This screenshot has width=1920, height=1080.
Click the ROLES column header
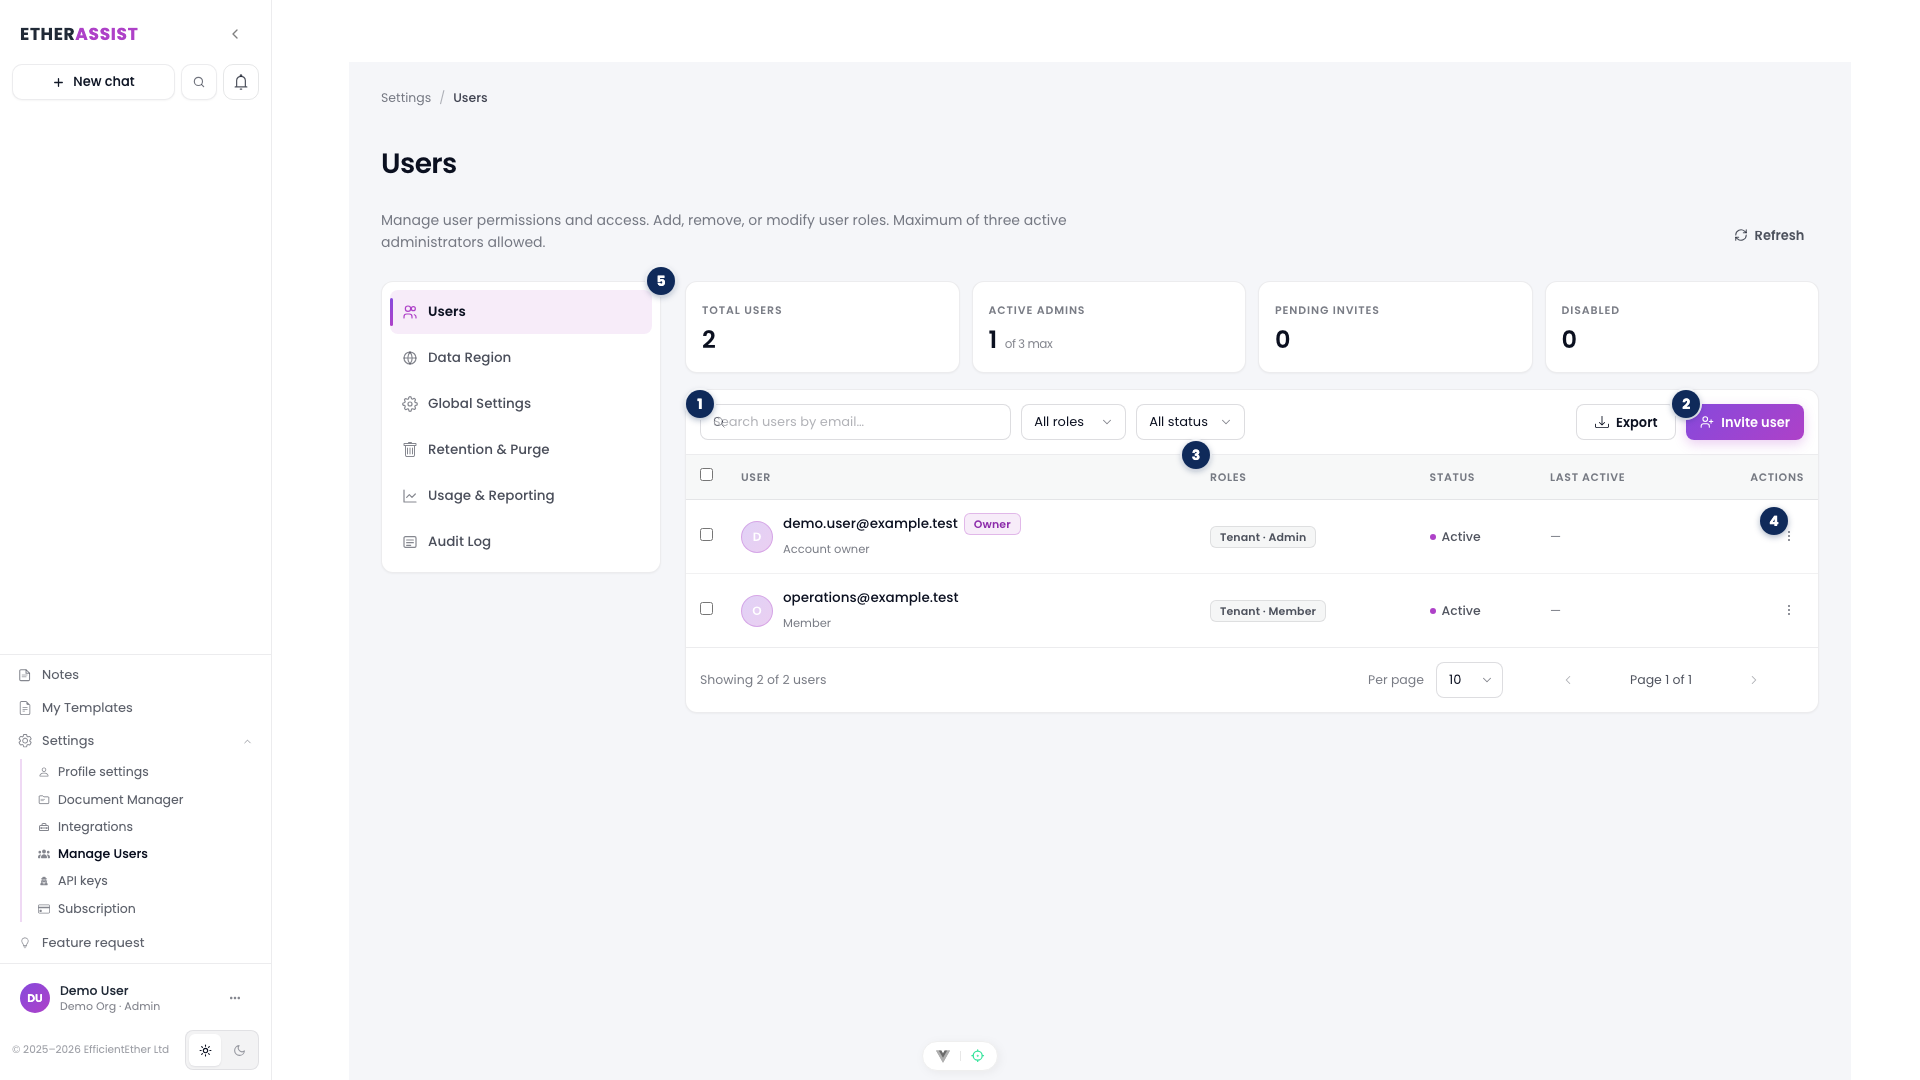(1228, 478)
